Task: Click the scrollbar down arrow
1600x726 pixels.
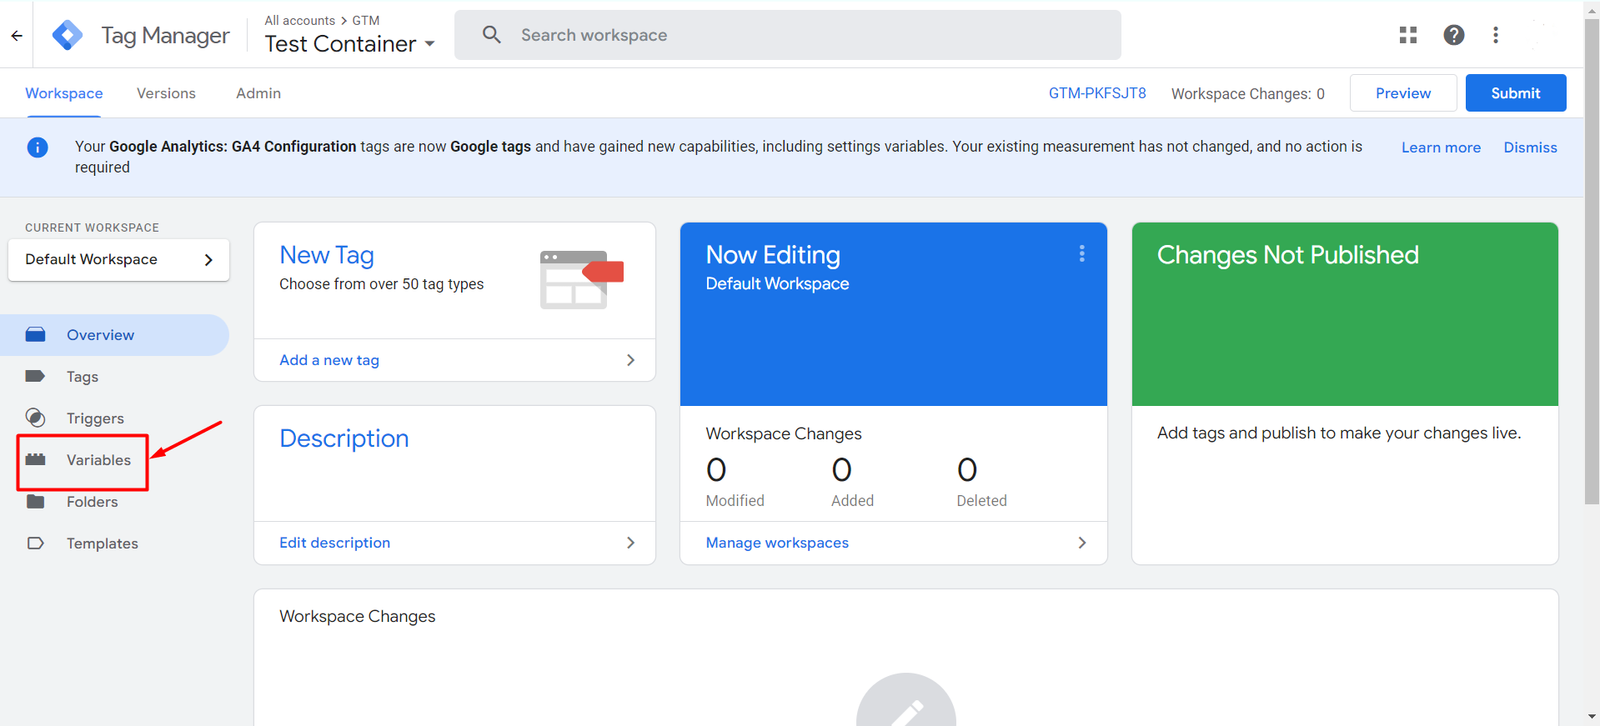Action: tap(1592, 717)
